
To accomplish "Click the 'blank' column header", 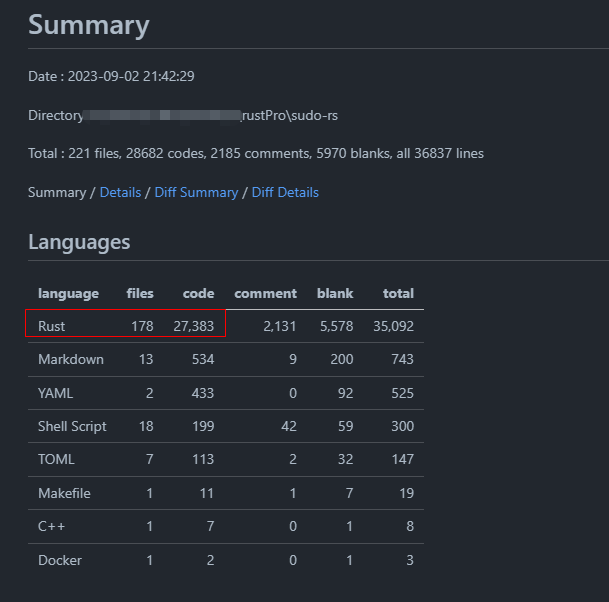I will tap(335, 293).
